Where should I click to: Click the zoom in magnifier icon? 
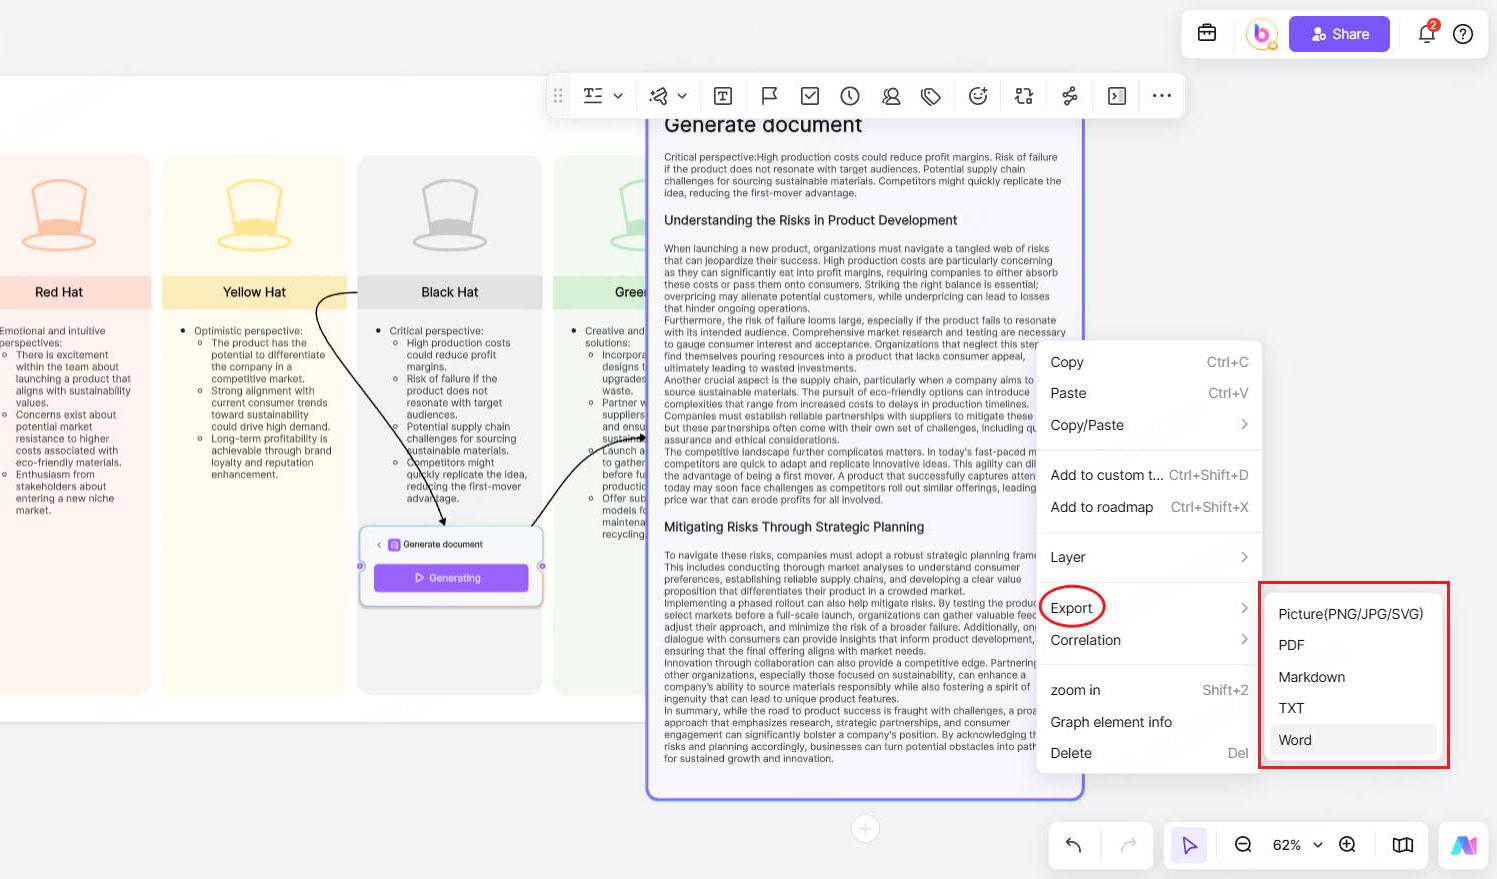coord(1347,845)
